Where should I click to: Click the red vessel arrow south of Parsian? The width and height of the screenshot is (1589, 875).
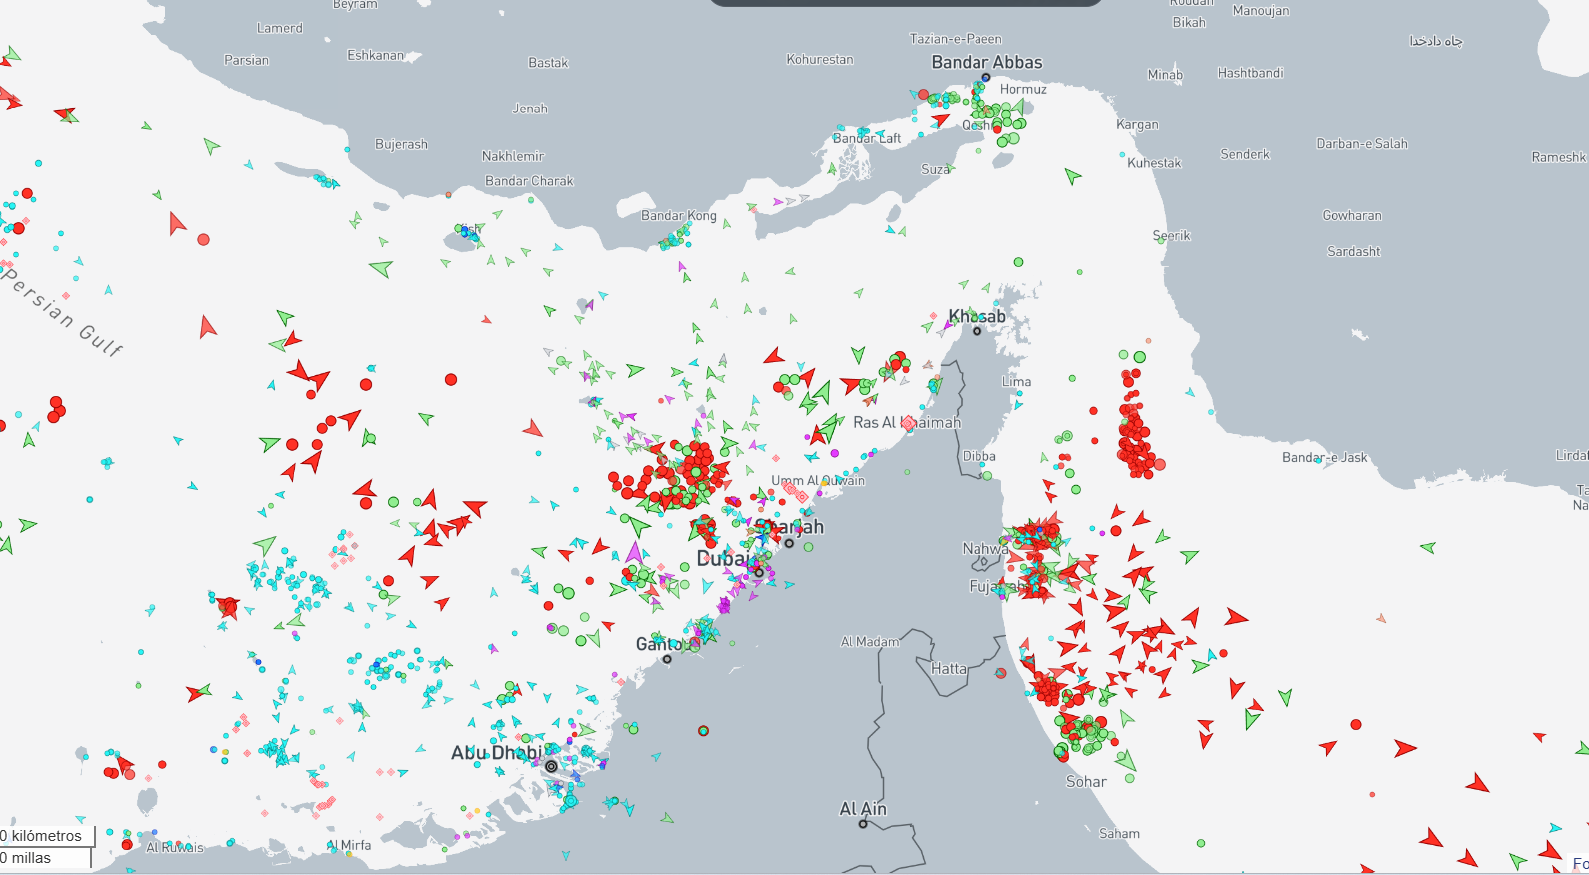pyautogui.click(x=177, y=223)
